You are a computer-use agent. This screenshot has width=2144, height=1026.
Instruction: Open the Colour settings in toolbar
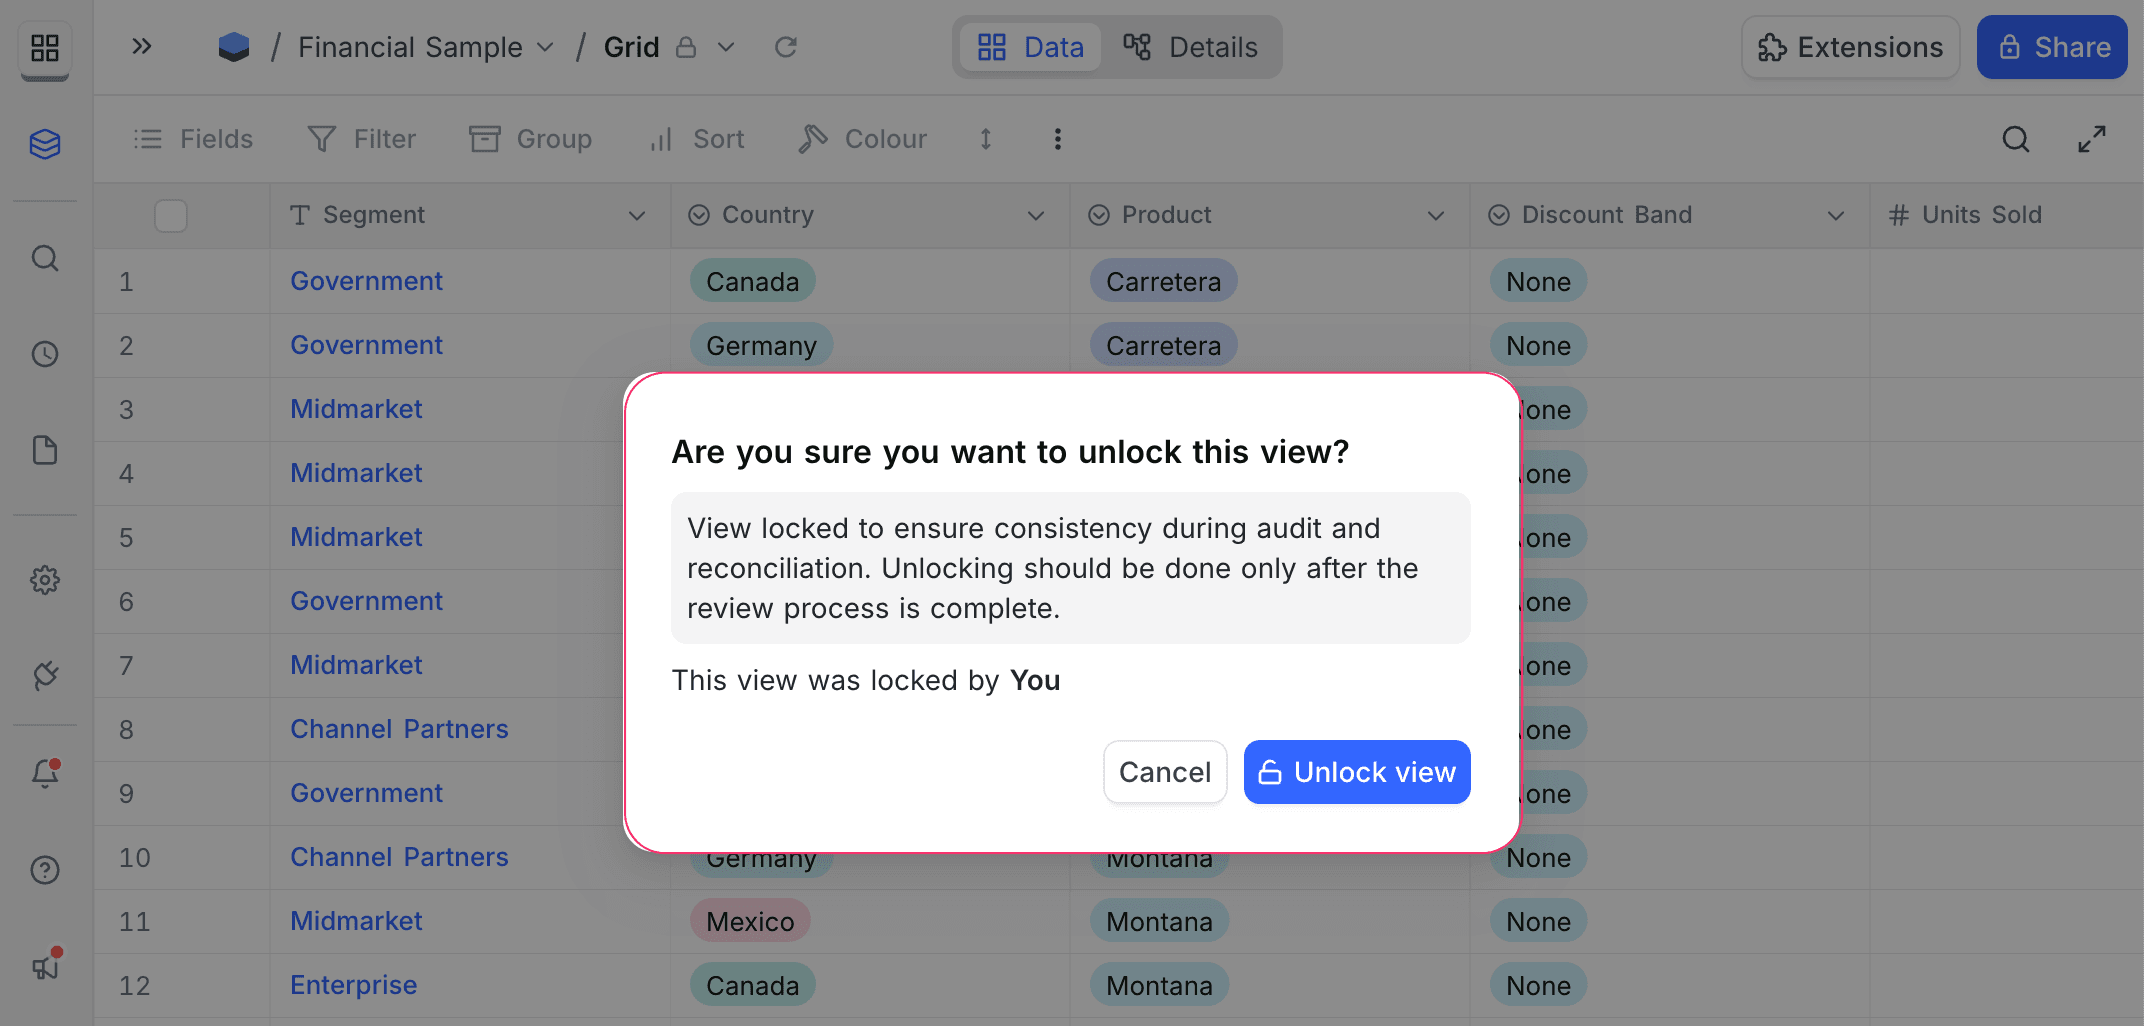coord(862,139)
